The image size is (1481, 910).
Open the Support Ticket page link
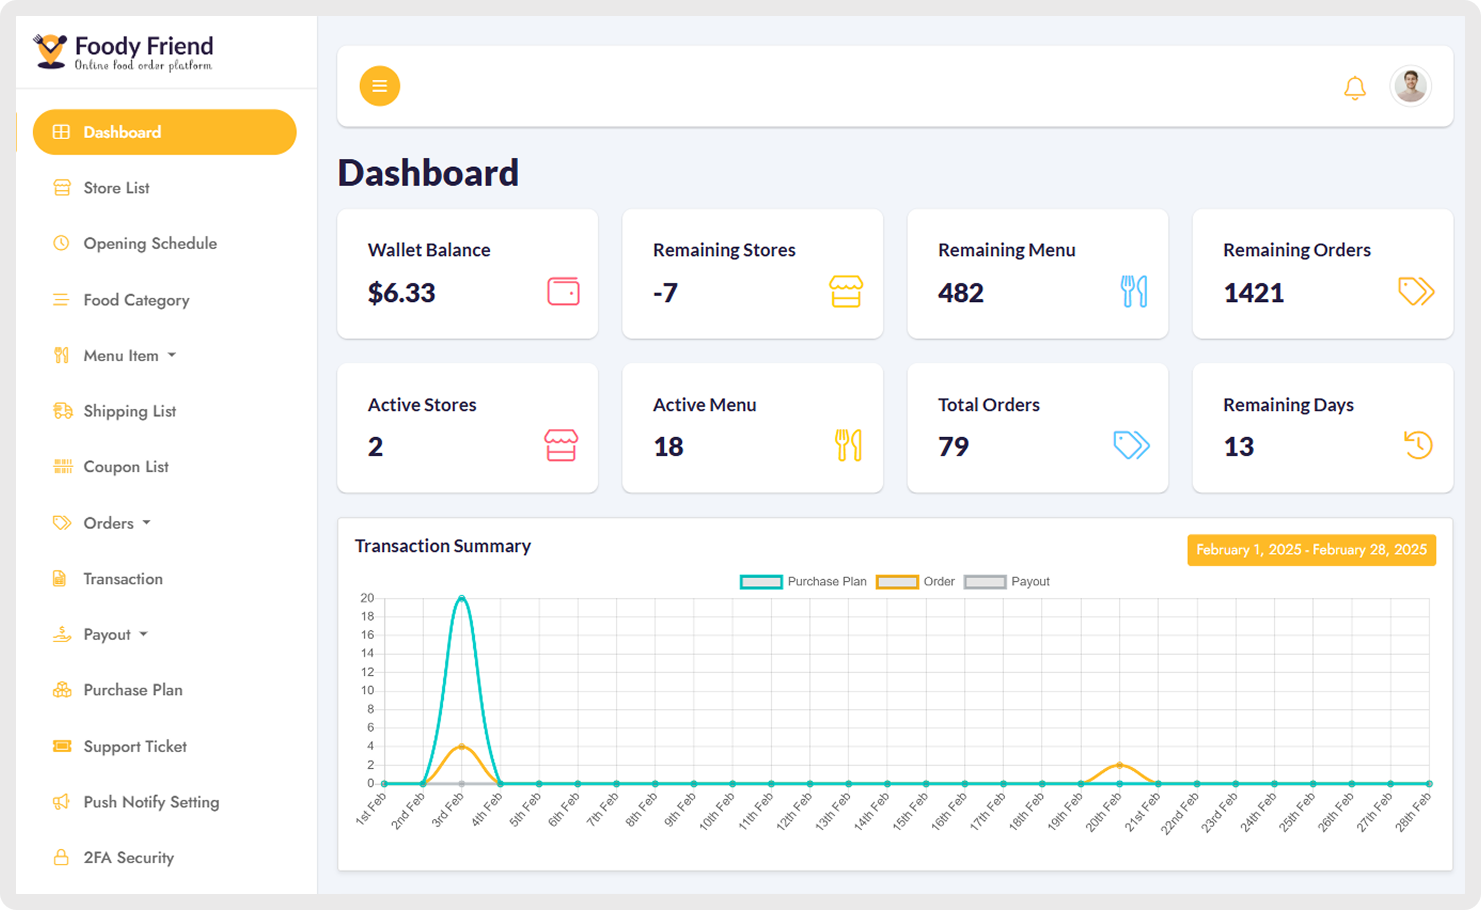click(x=135, y=746)
